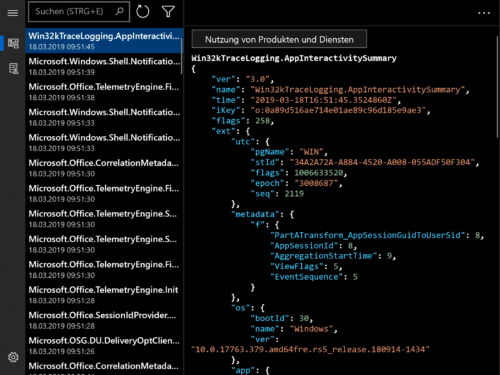Click the PartATransform_AppSessionGuidToUserSid key
Screen dimensions: 500x375
[368, 235]
